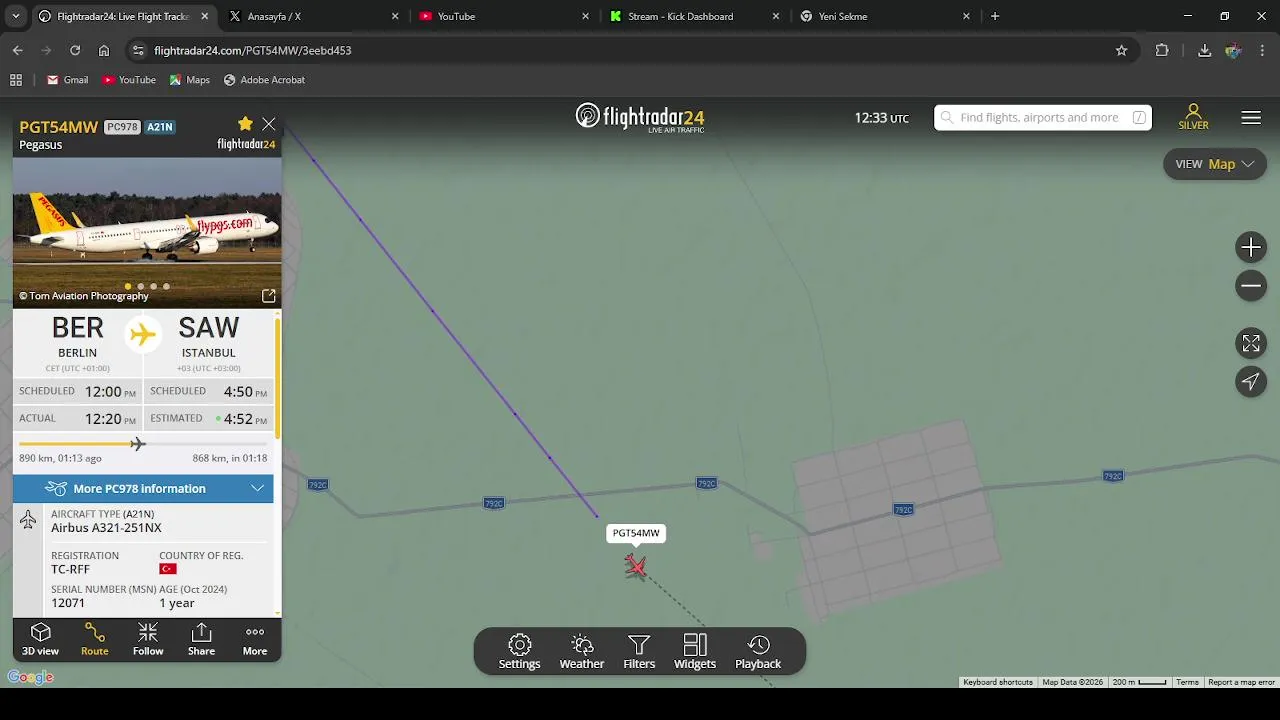Open map Settings

519,652
